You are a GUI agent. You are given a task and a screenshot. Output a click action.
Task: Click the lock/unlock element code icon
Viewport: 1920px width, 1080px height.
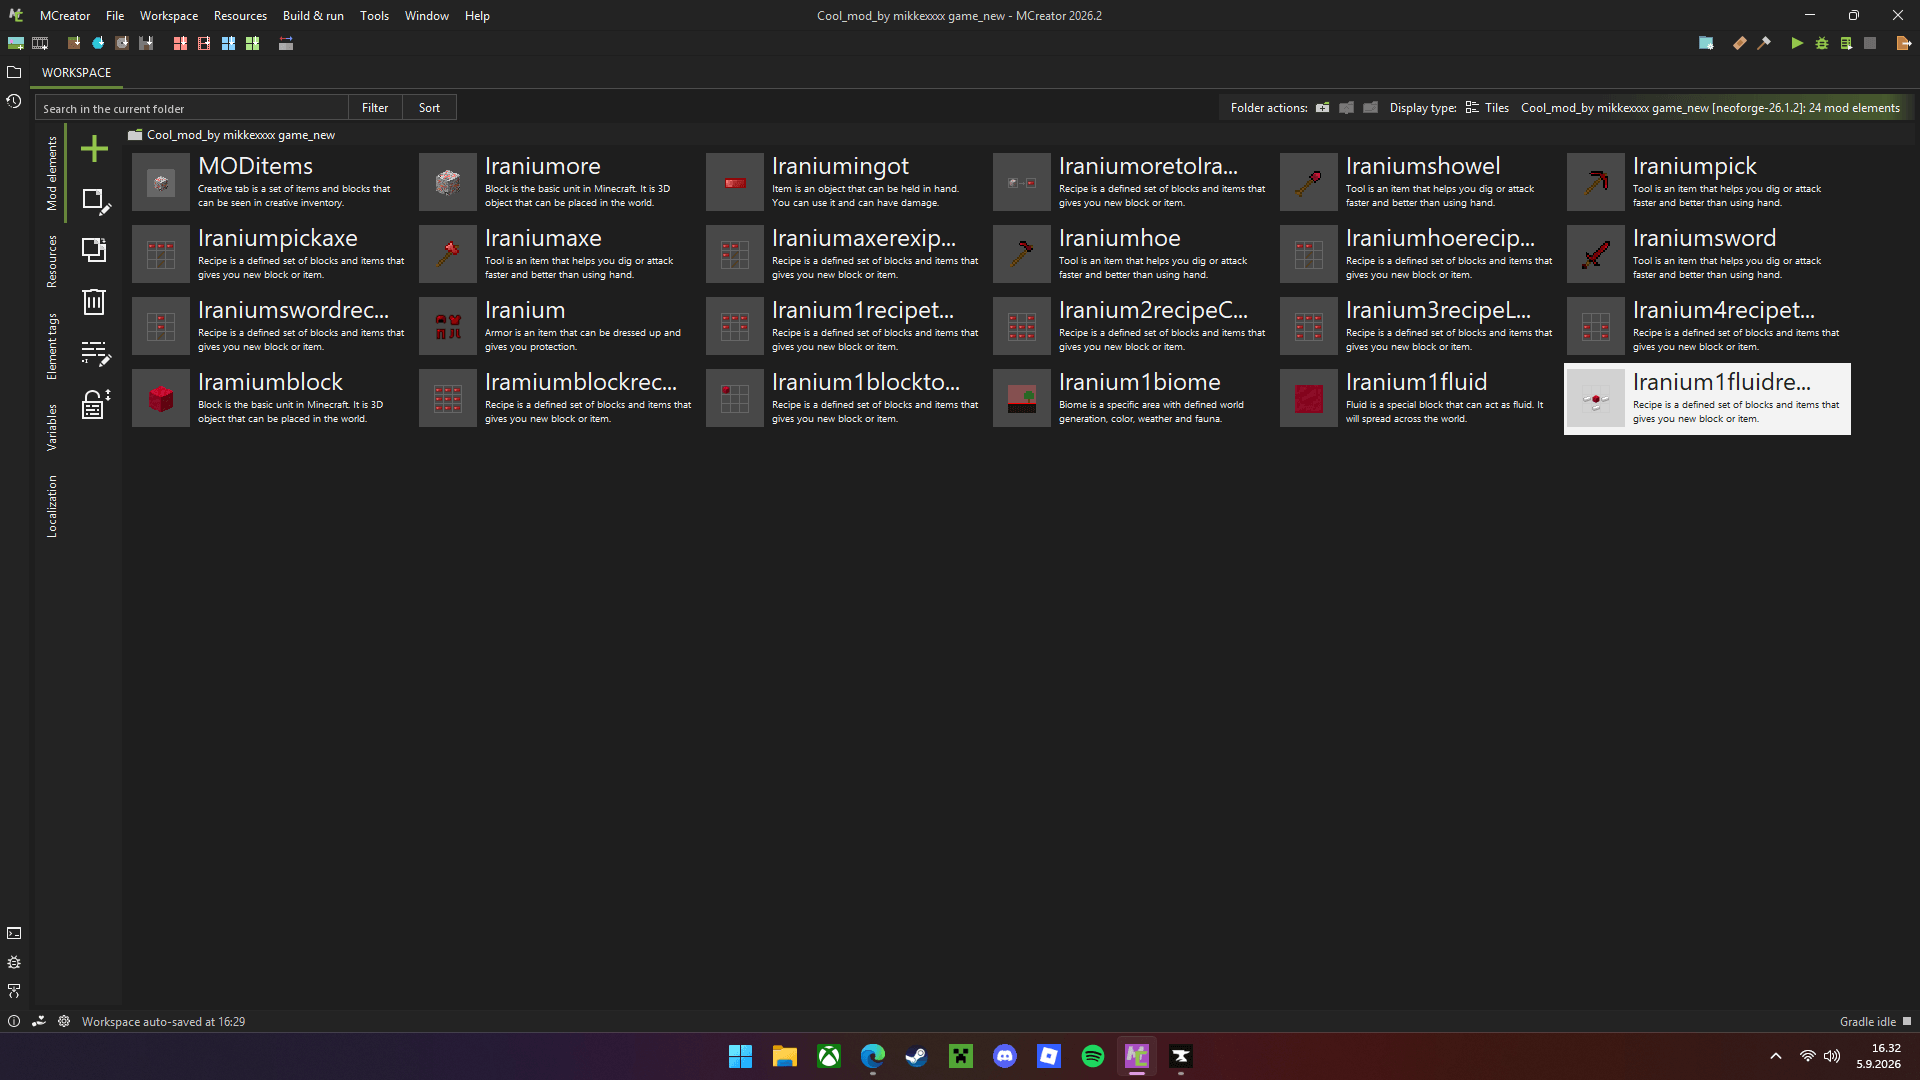point(95,404)
